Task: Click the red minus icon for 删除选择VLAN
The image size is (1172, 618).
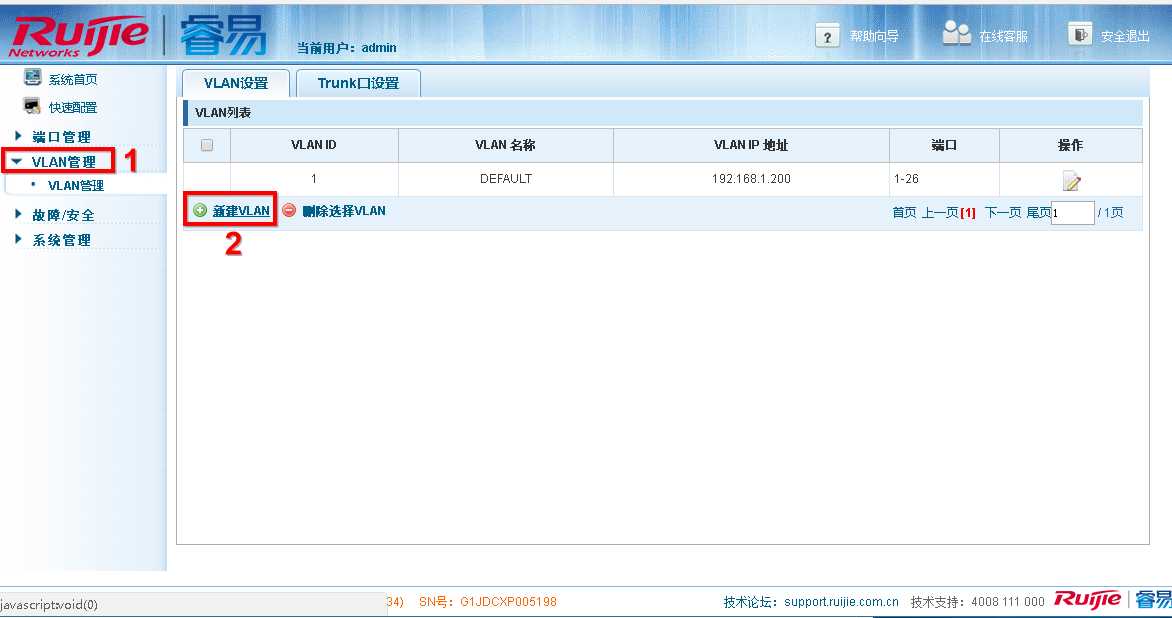Action: click(289, 211)
